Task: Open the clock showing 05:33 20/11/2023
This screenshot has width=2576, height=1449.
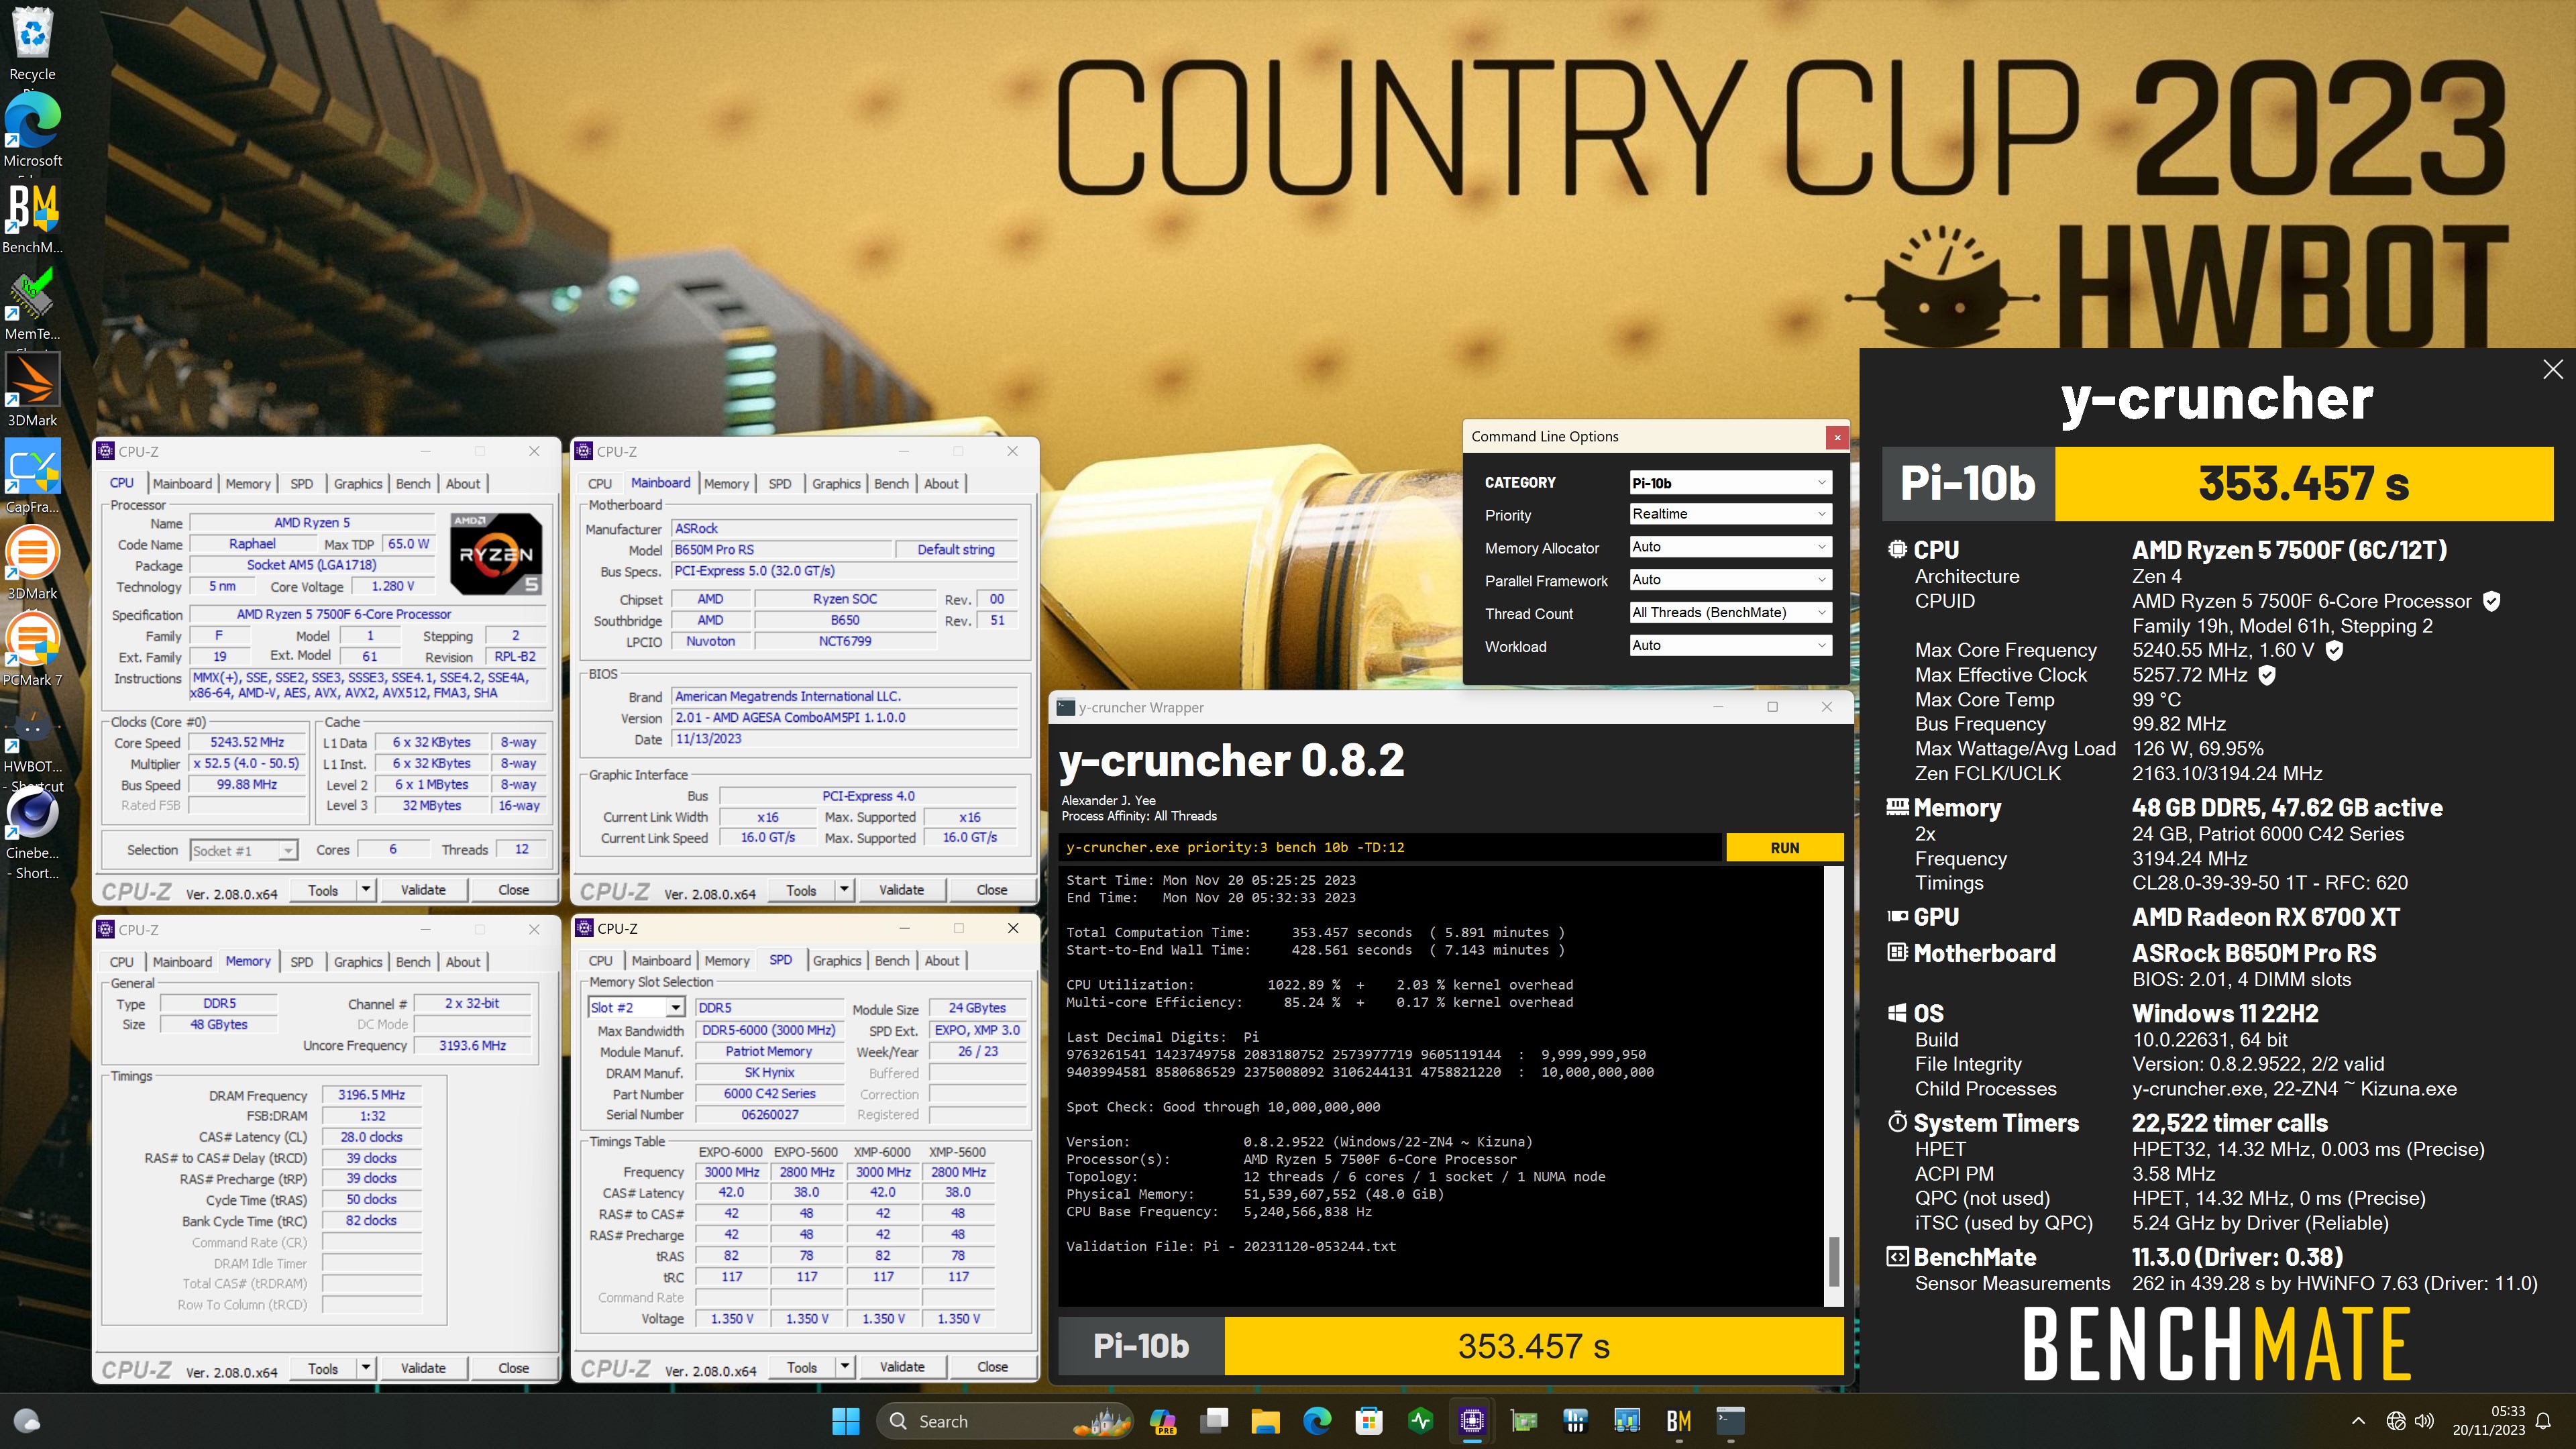Action: coord(2488,1421)
